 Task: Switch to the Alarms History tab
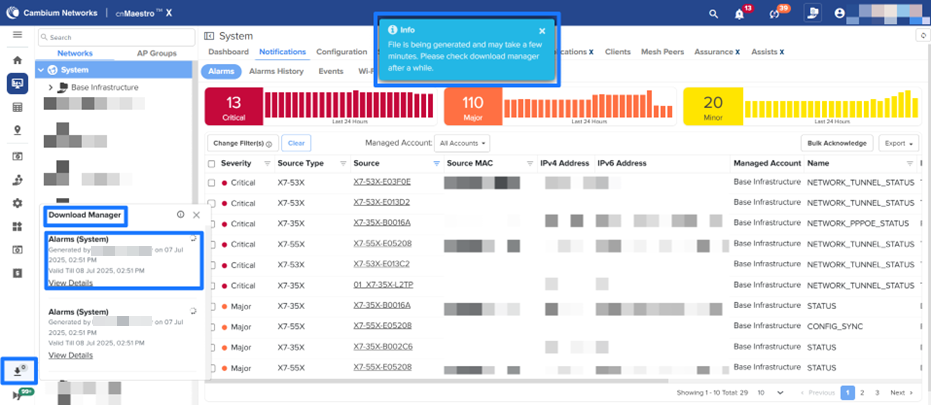(276, 71)
